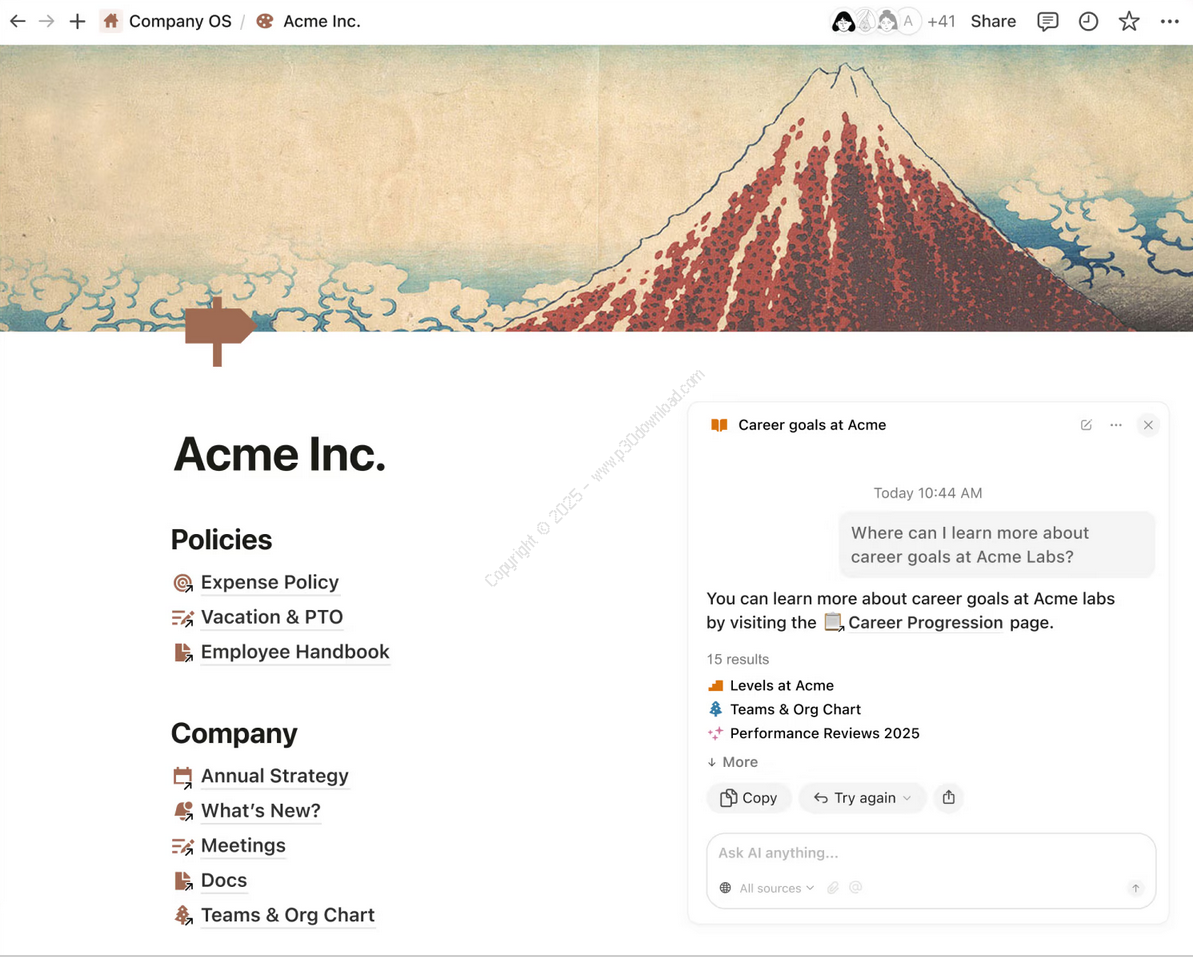Click the Expense Policy target icon
Viewport: 1193px width, 957px height.
coord(183,583)
